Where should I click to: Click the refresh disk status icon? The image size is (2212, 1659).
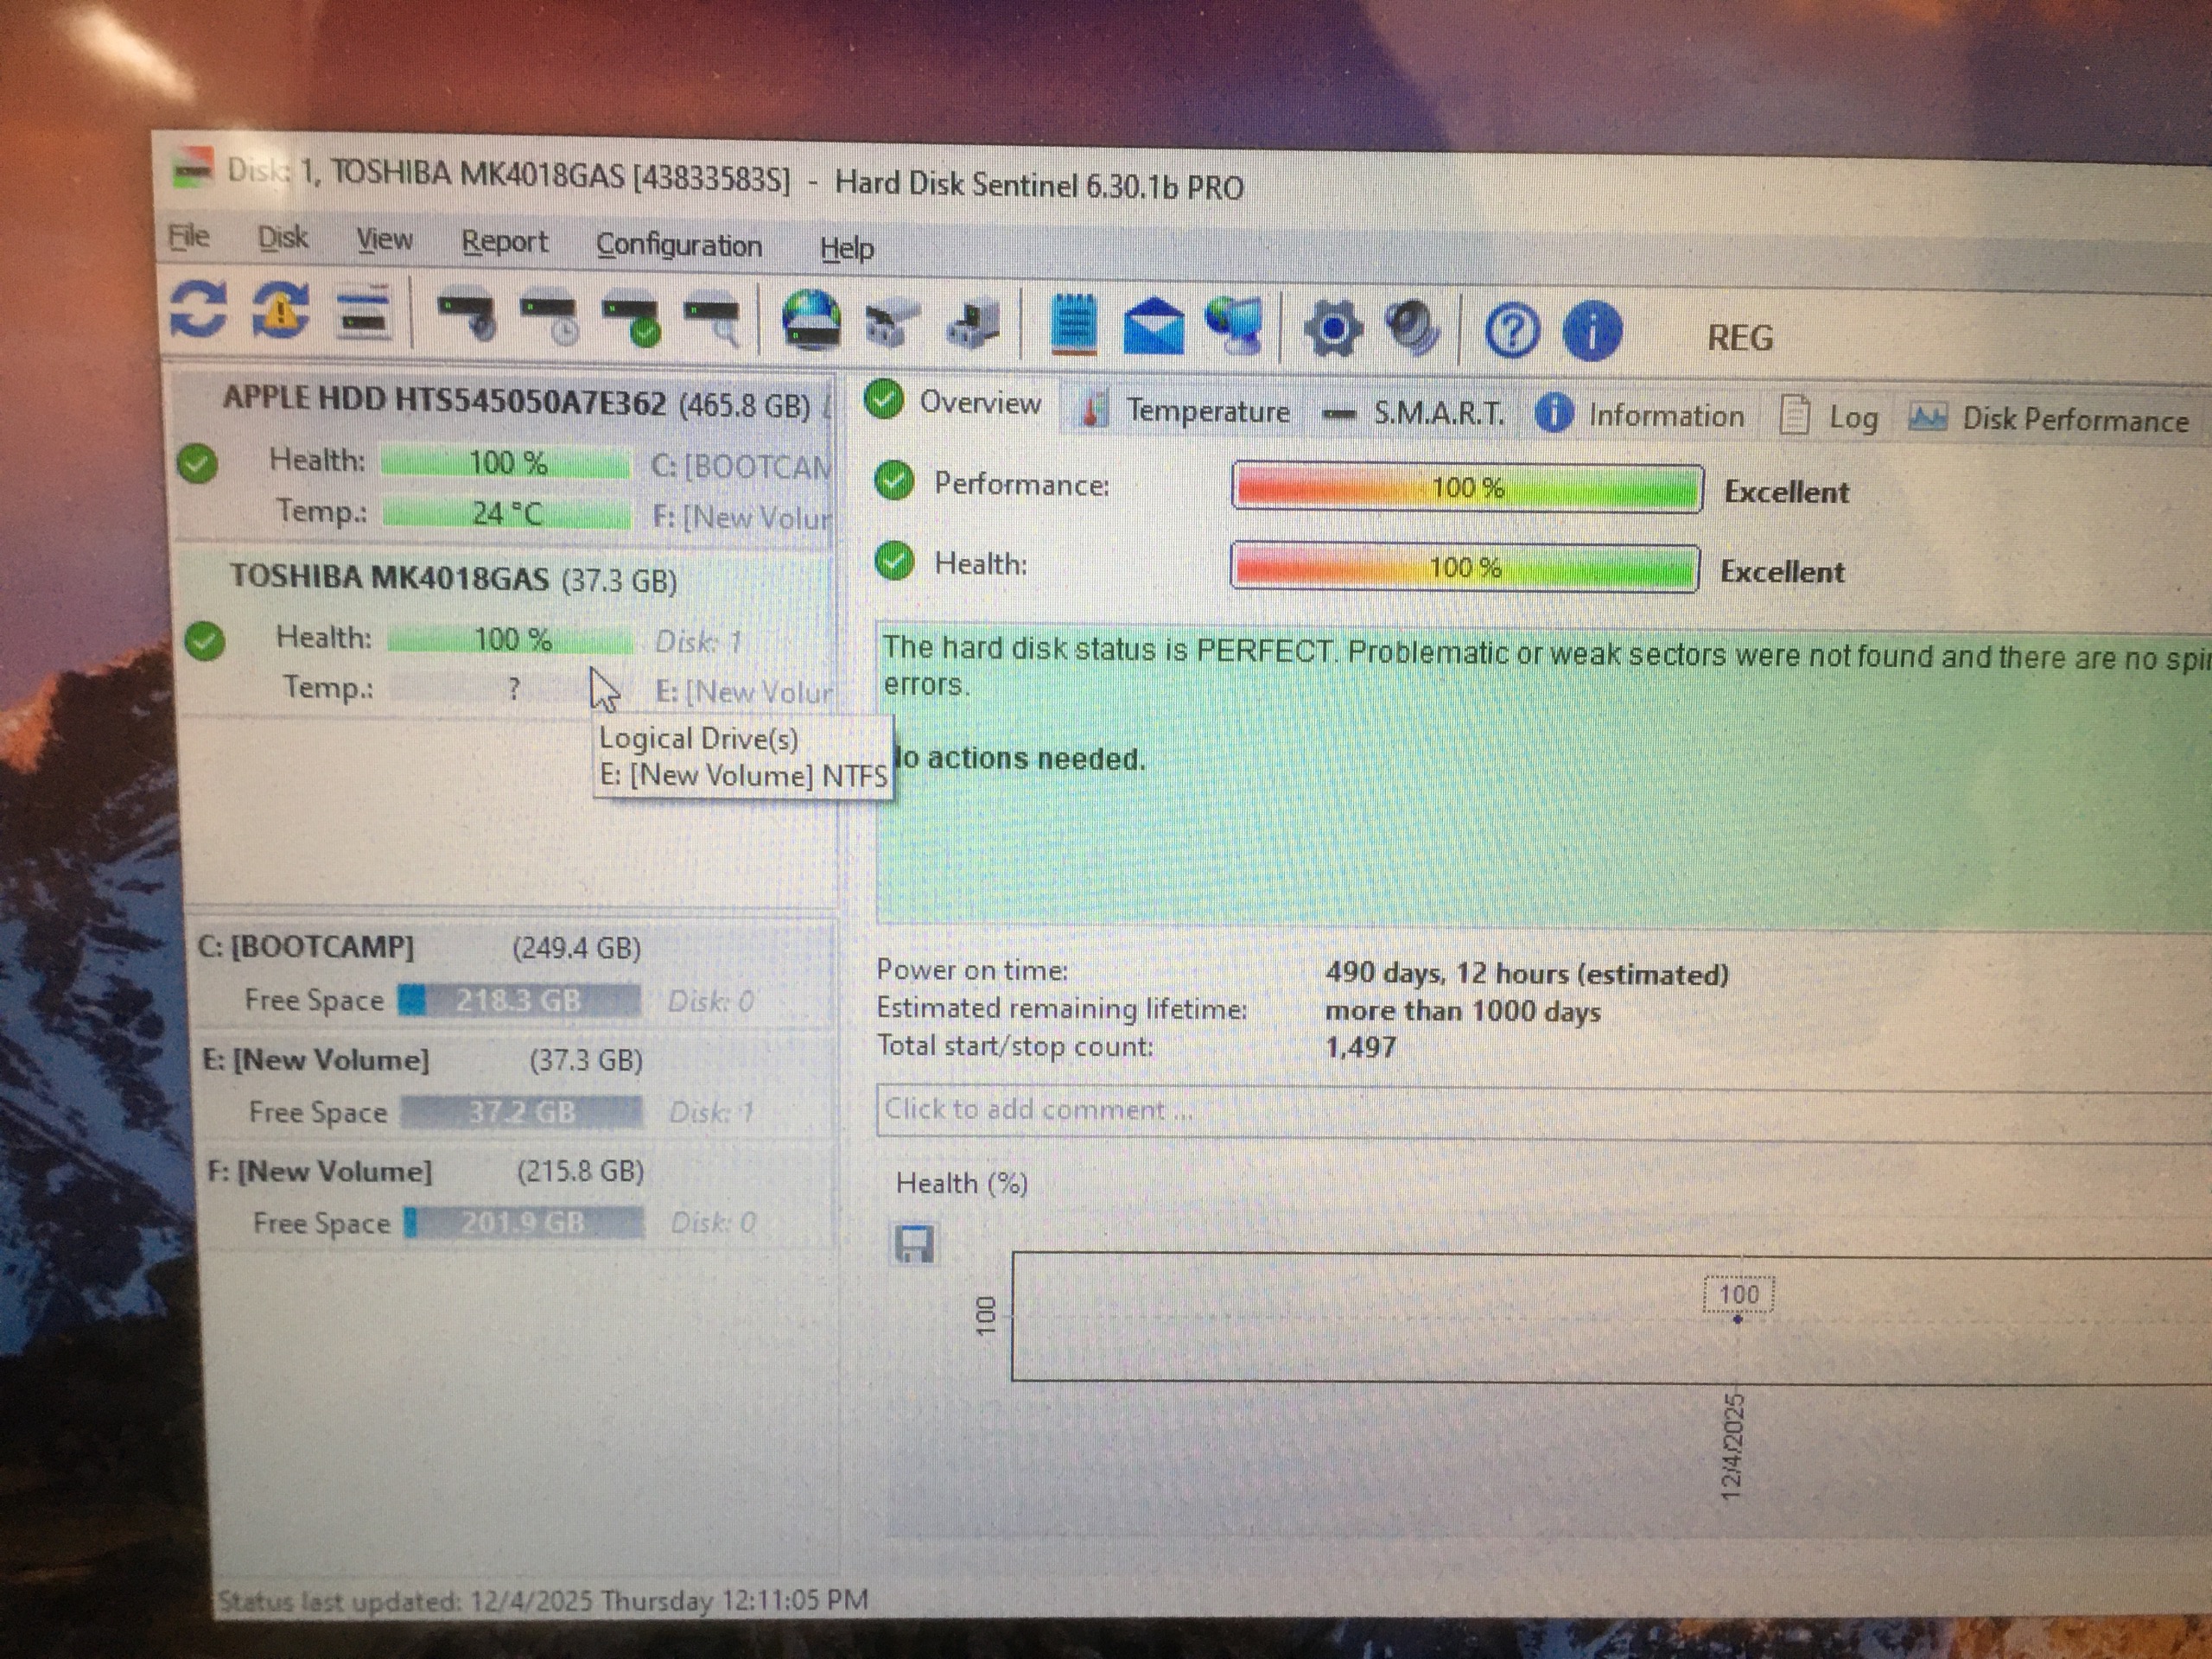(198, 310)
